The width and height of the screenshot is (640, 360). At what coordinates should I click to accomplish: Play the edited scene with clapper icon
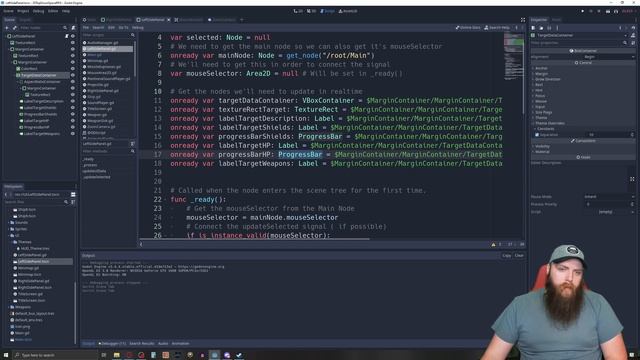click(608, 11)
